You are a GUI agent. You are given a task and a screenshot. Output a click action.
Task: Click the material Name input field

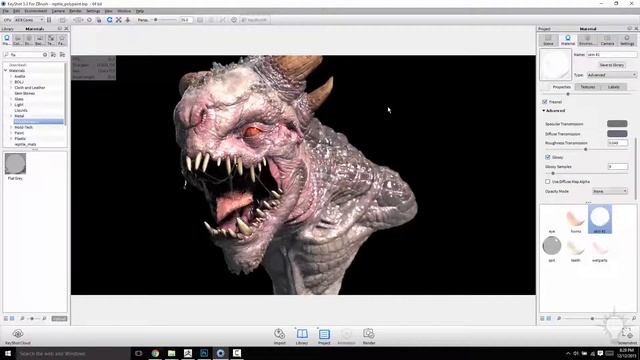click(611, 54)
